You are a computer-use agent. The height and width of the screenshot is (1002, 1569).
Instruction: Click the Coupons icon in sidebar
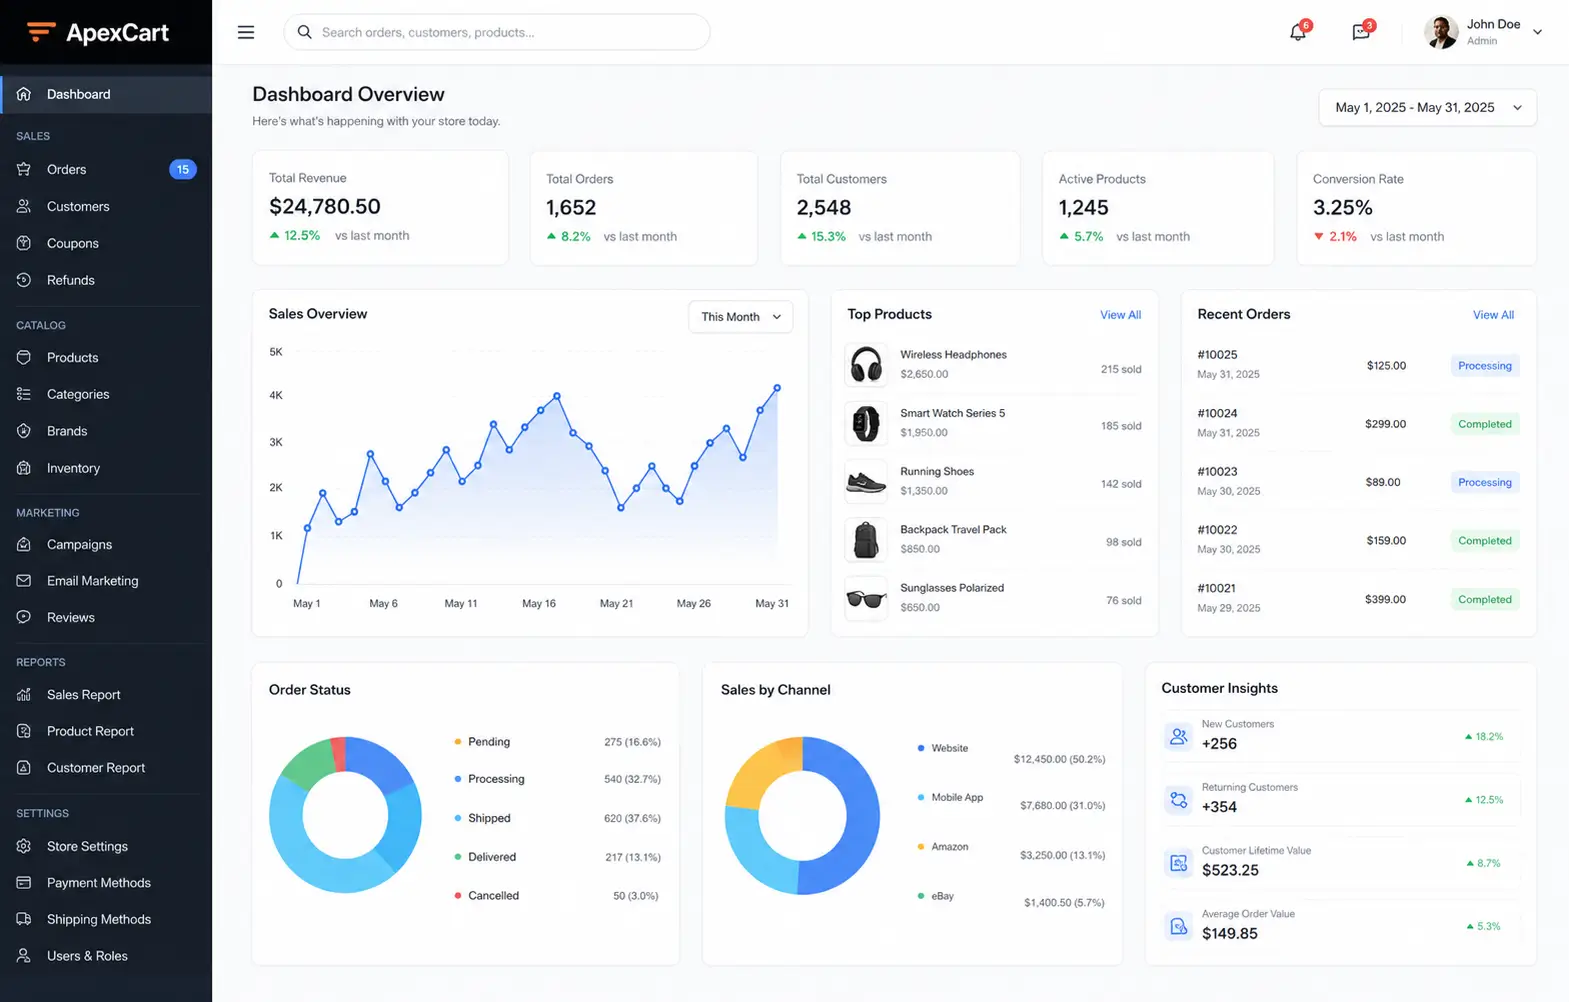(24, 243)
